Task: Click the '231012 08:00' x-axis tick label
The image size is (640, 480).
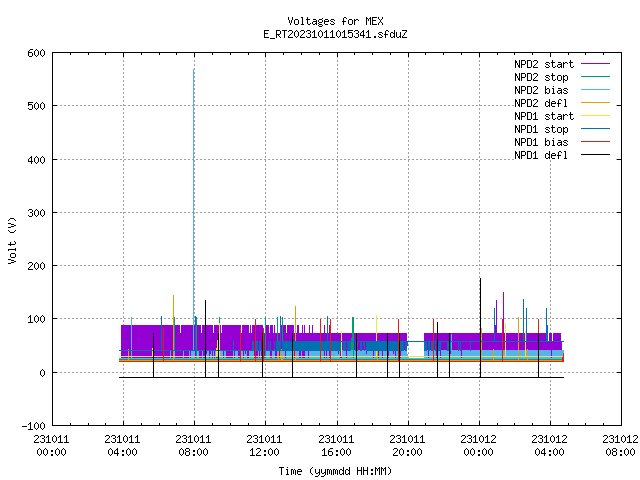Action: tap(620, 446)
